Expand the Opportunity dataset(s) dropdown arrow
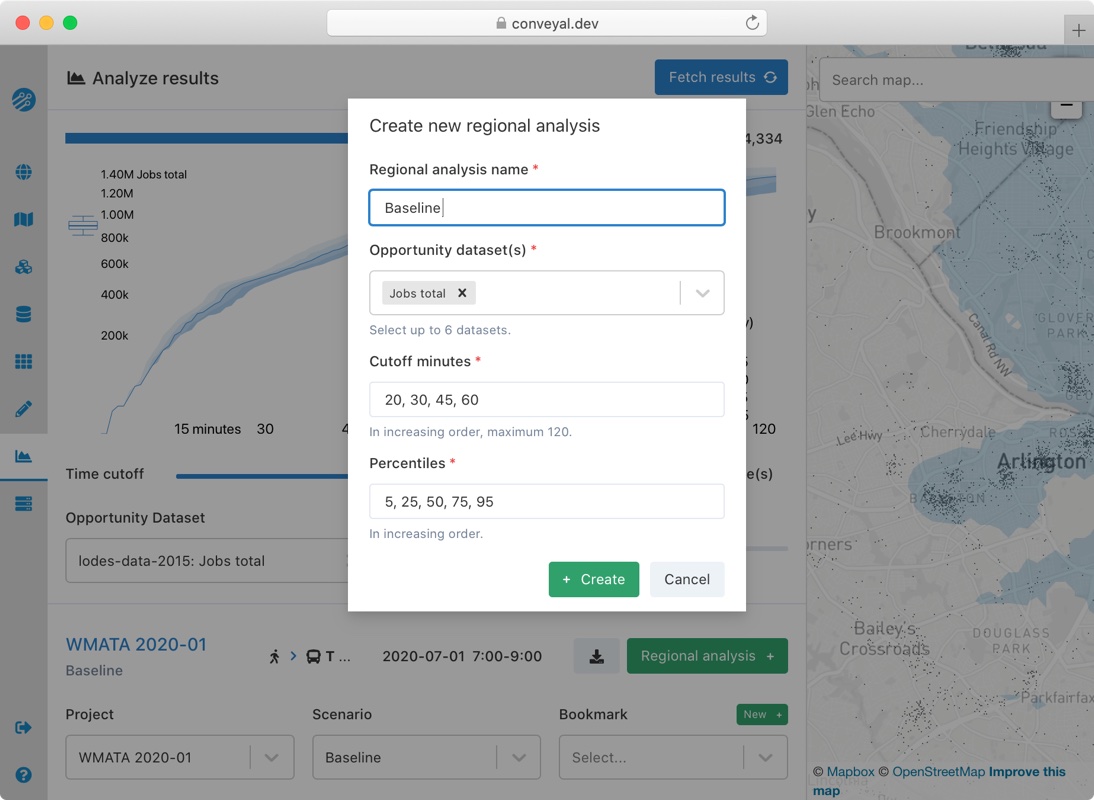 [702, 293]
